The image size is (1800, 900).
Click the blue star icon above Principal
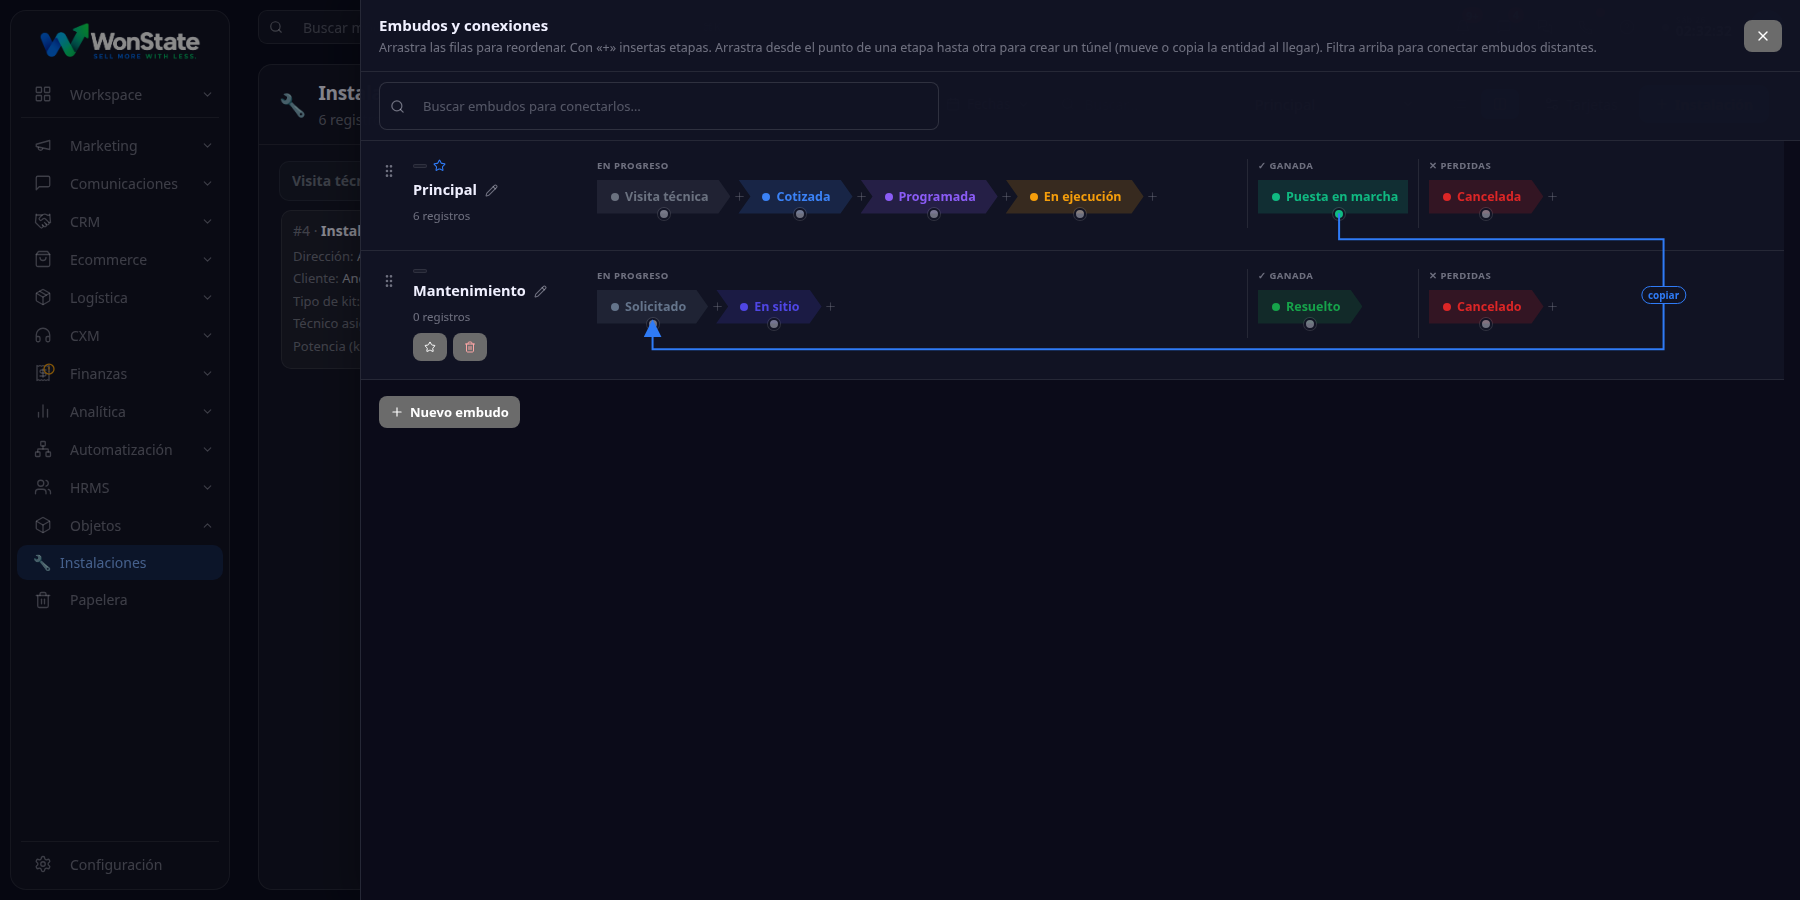point(439,166)
